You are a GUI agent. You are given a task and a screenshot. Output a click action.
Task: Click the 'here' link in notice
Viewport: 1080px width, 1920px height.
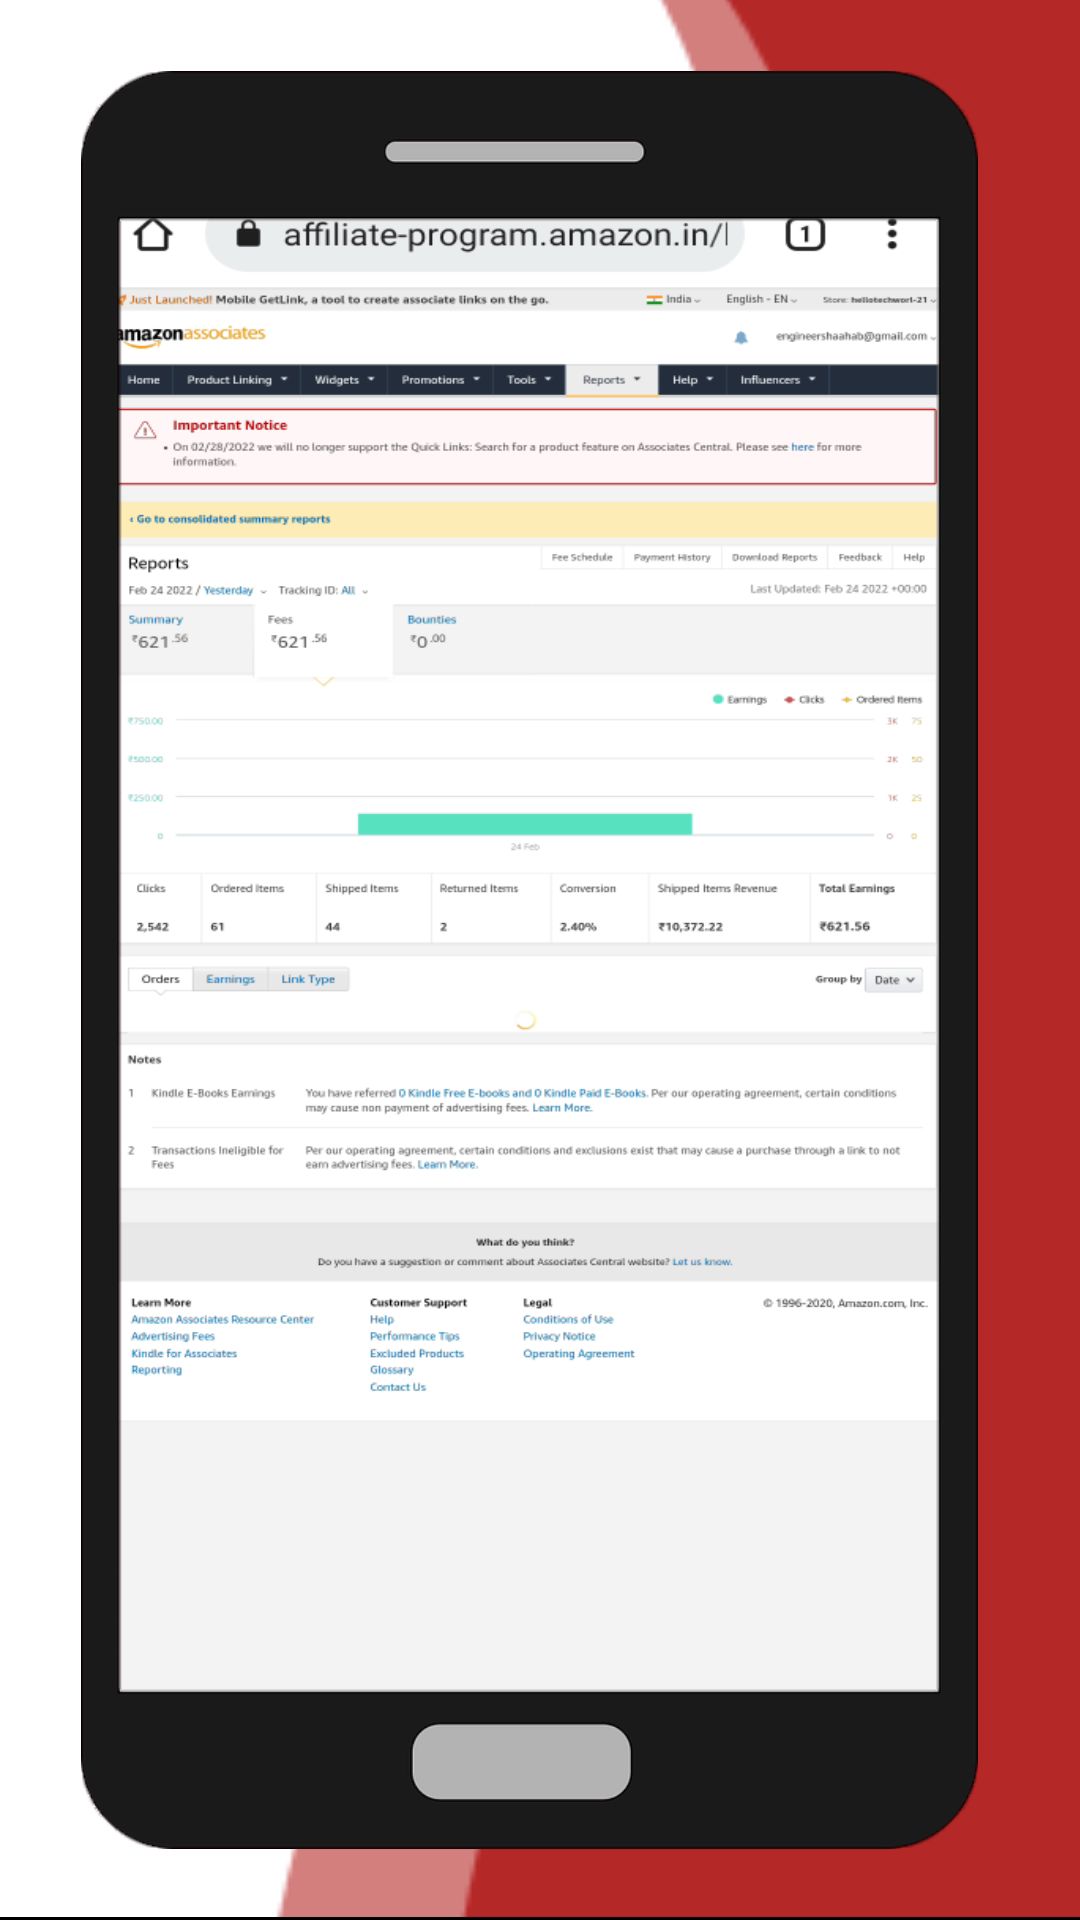click(x=802, y=447)
